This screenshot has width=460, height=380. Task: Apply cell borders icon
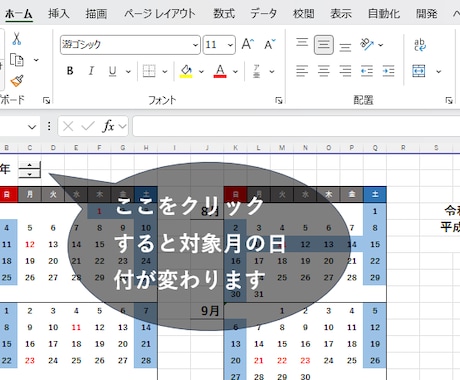[x=149, y=71]
